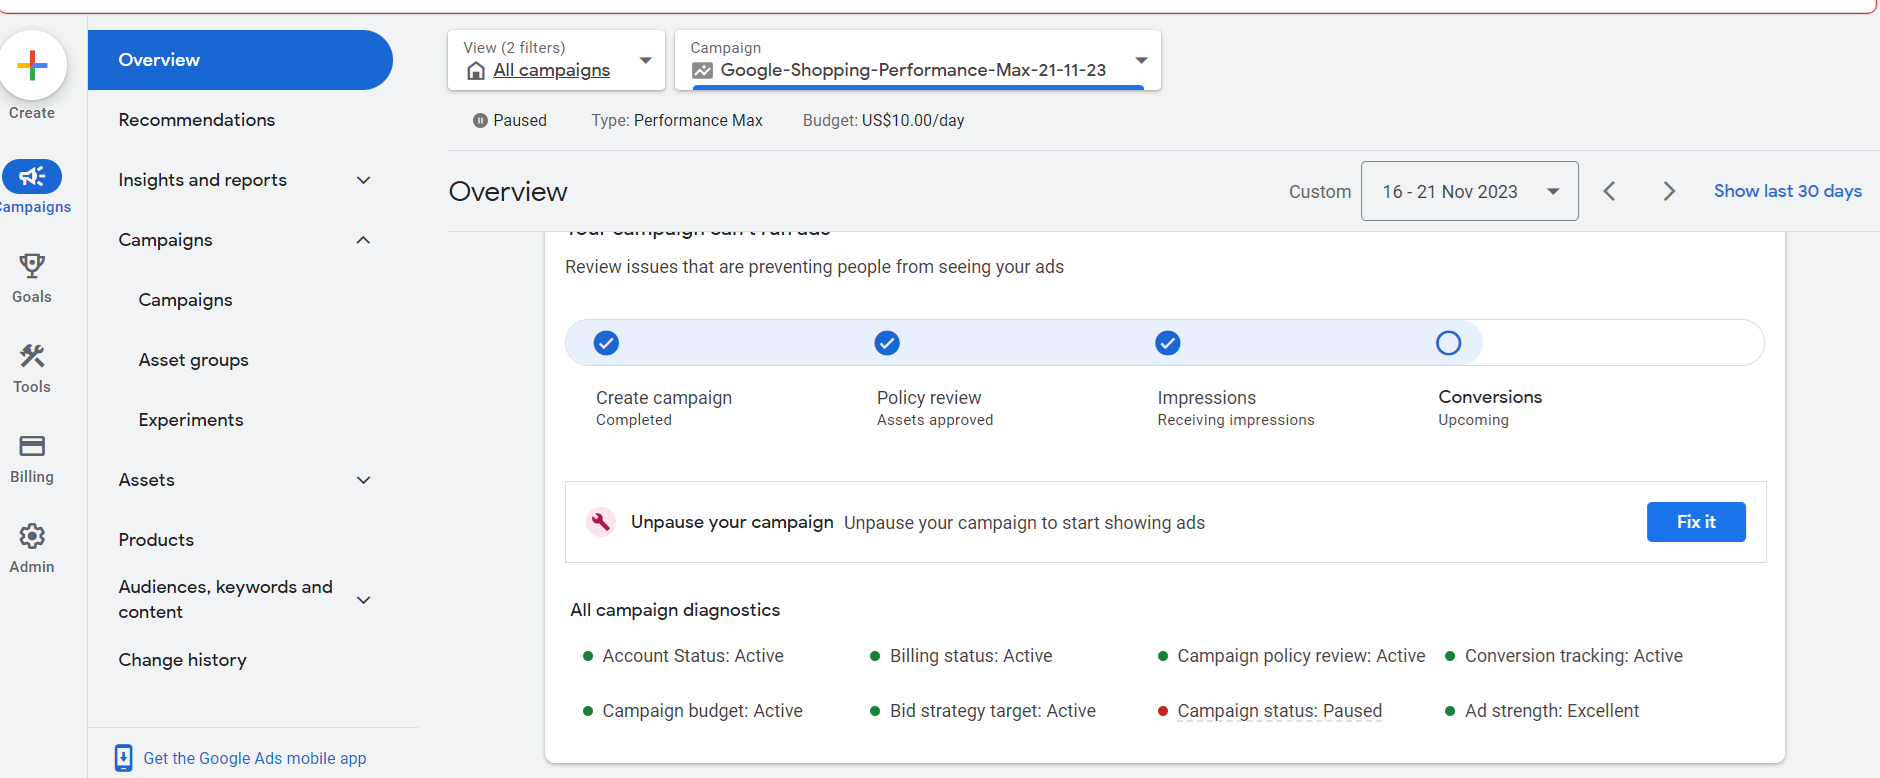Click Billing status: Active diagnostic
Viewport: 1880px width, 778px height.
[971, 656]
